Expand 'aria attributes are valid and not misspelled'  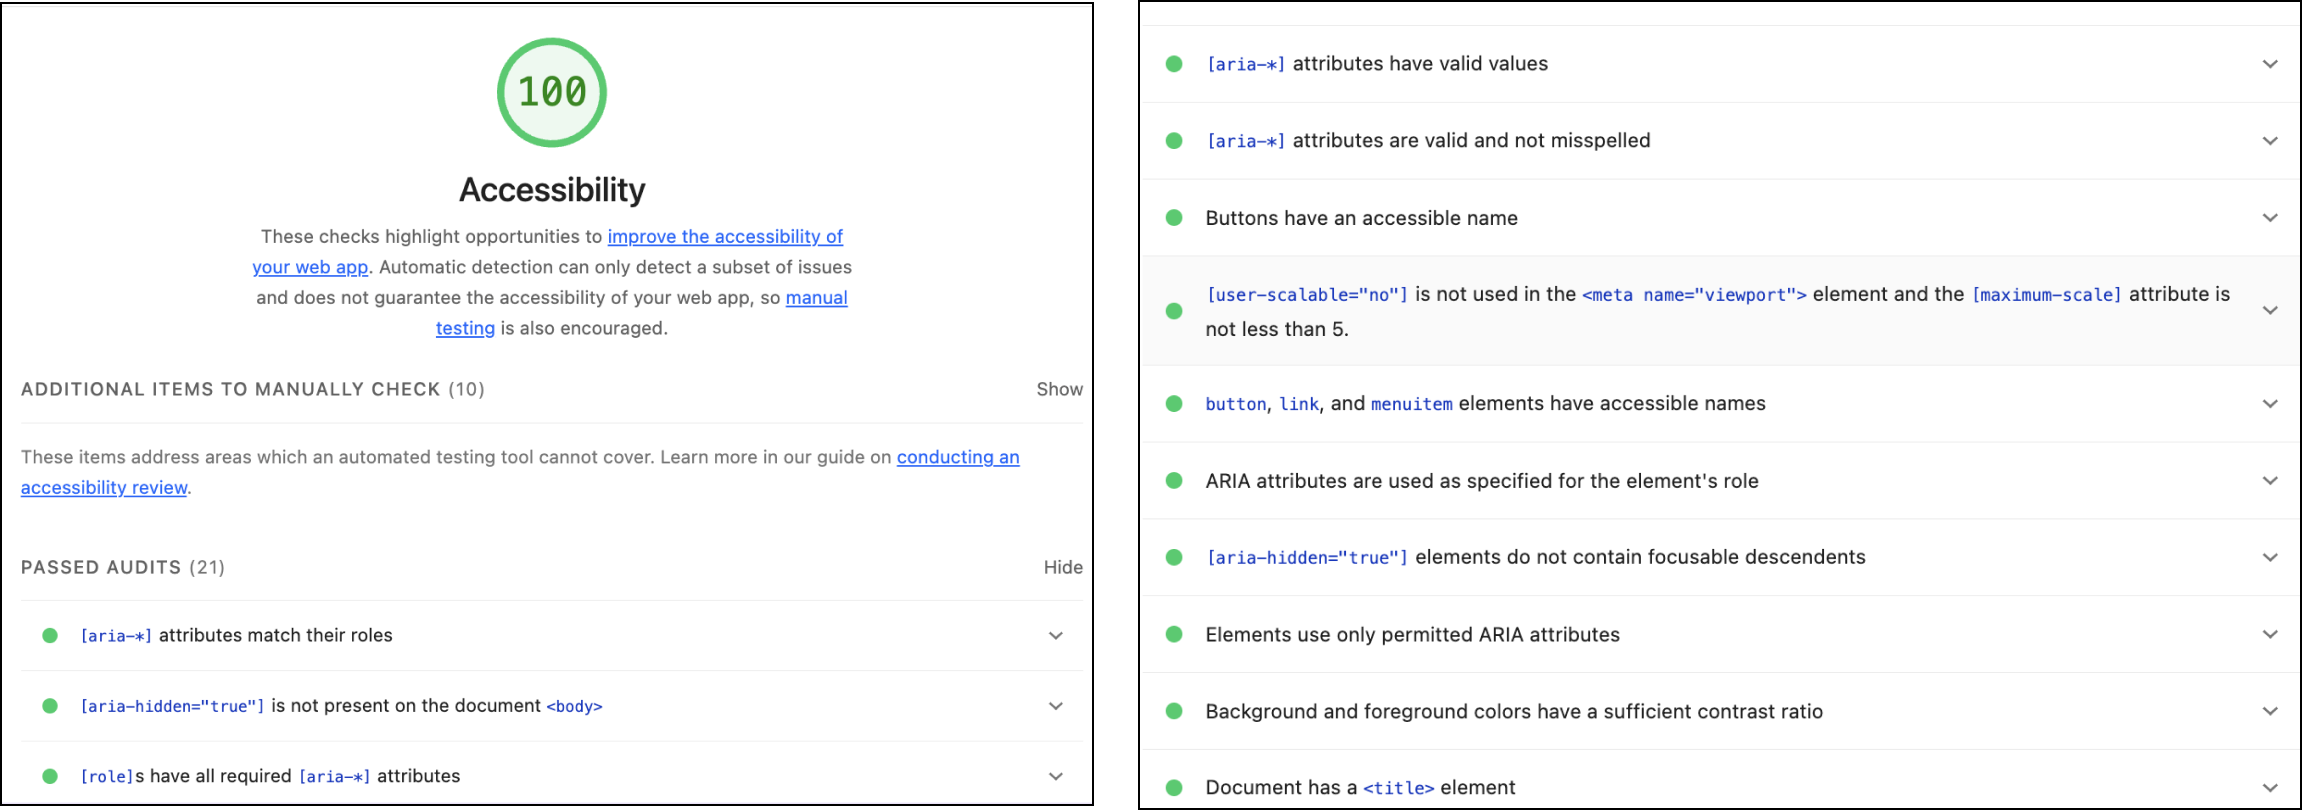[2270, 141]
